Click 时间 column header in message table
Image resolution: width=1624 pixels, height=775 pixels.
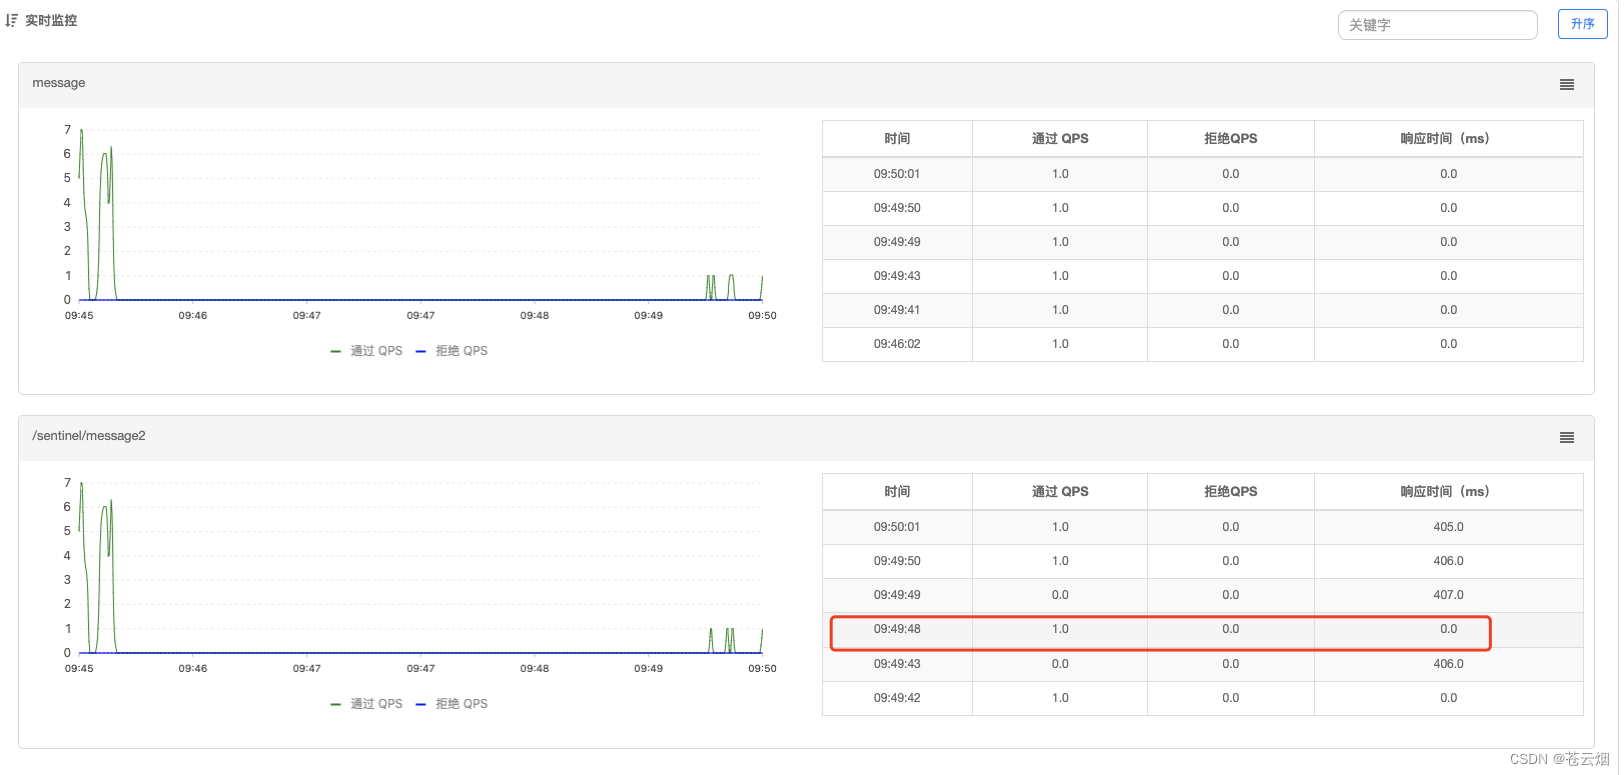point(897,139)
